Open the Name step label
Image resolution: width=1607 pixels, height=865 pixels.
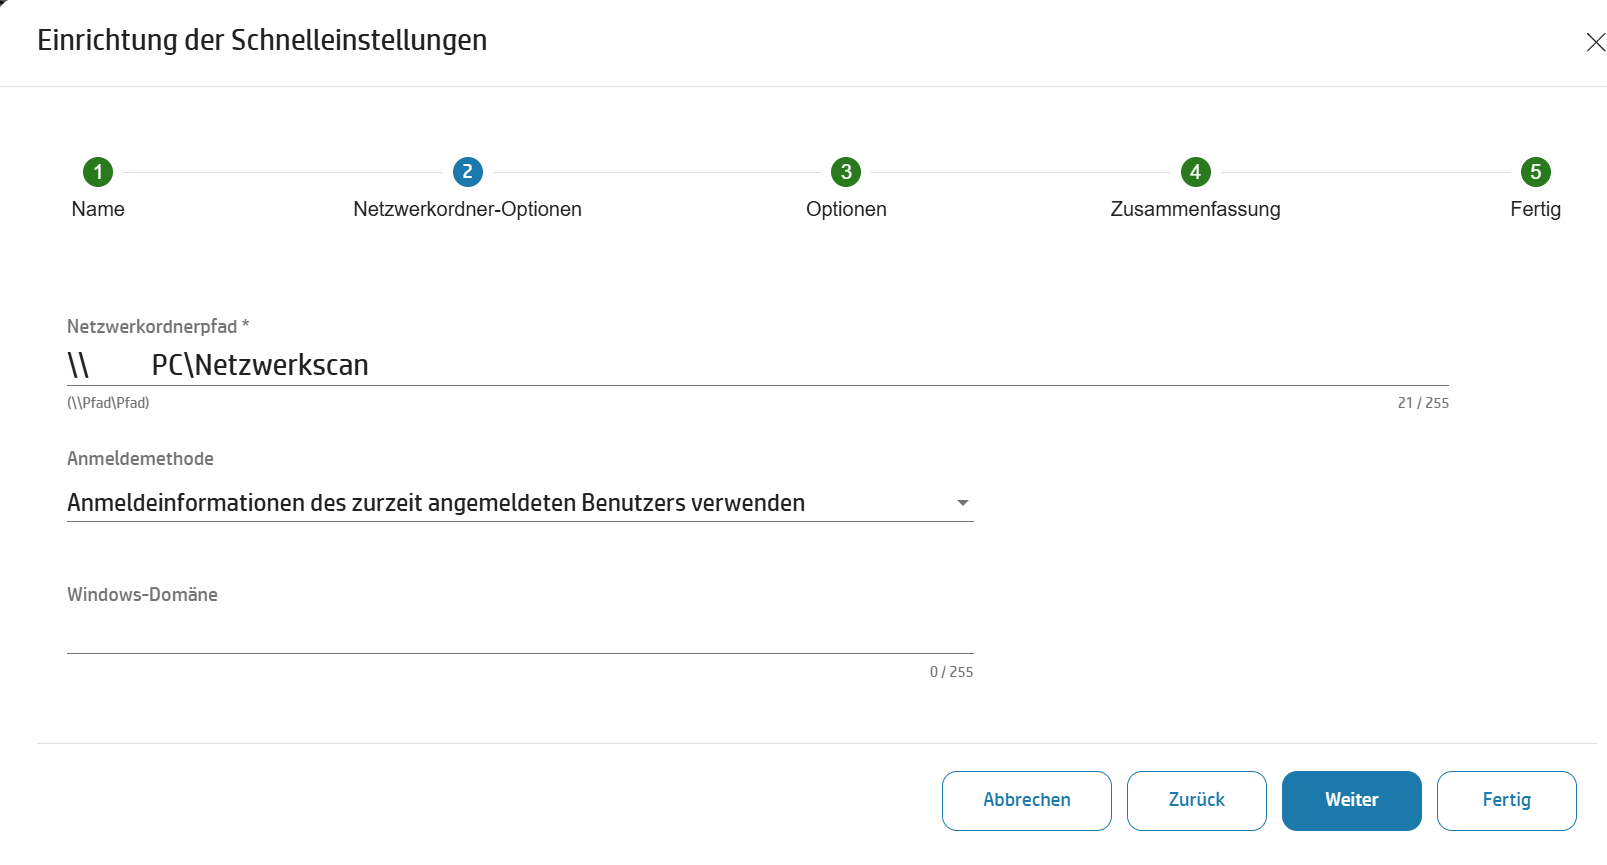pos(98,209)
